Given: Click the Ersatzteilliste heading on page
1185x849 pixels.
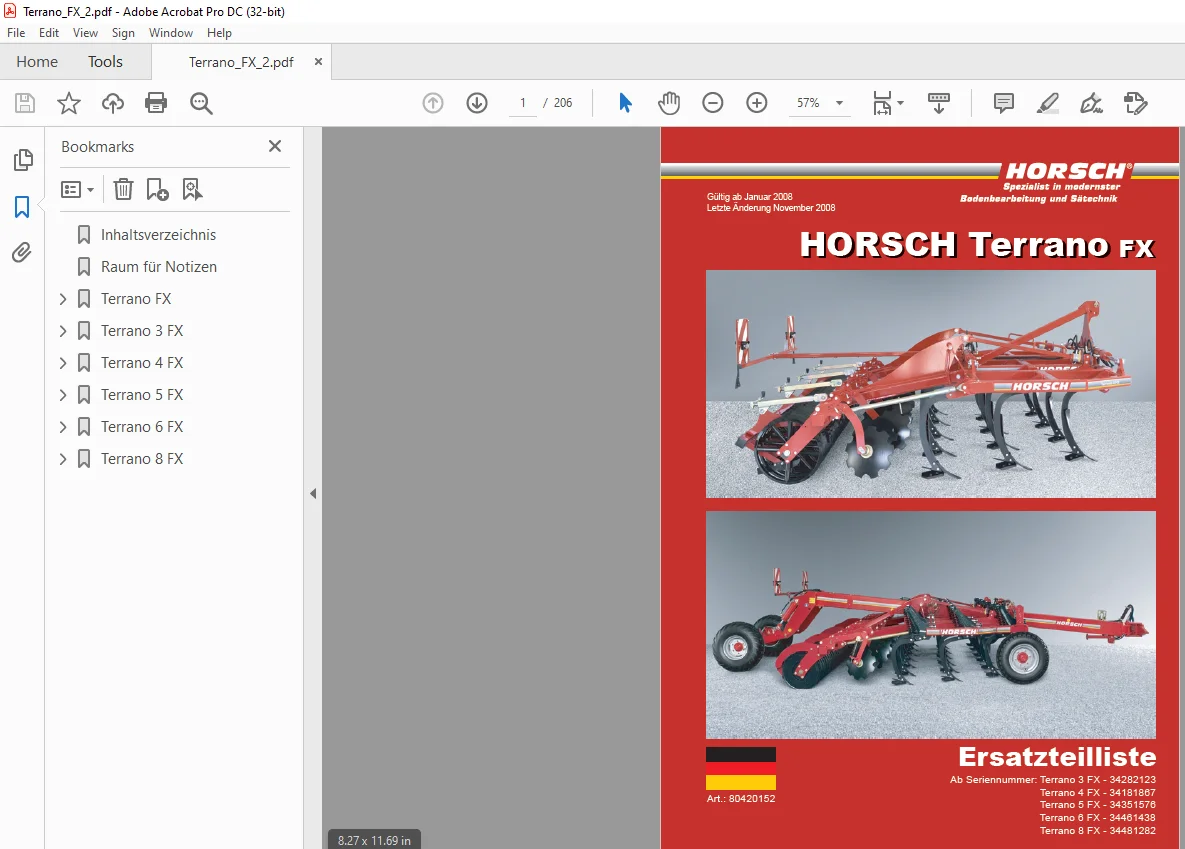Looking at the screenshot, I should [x=1057, y=757].
